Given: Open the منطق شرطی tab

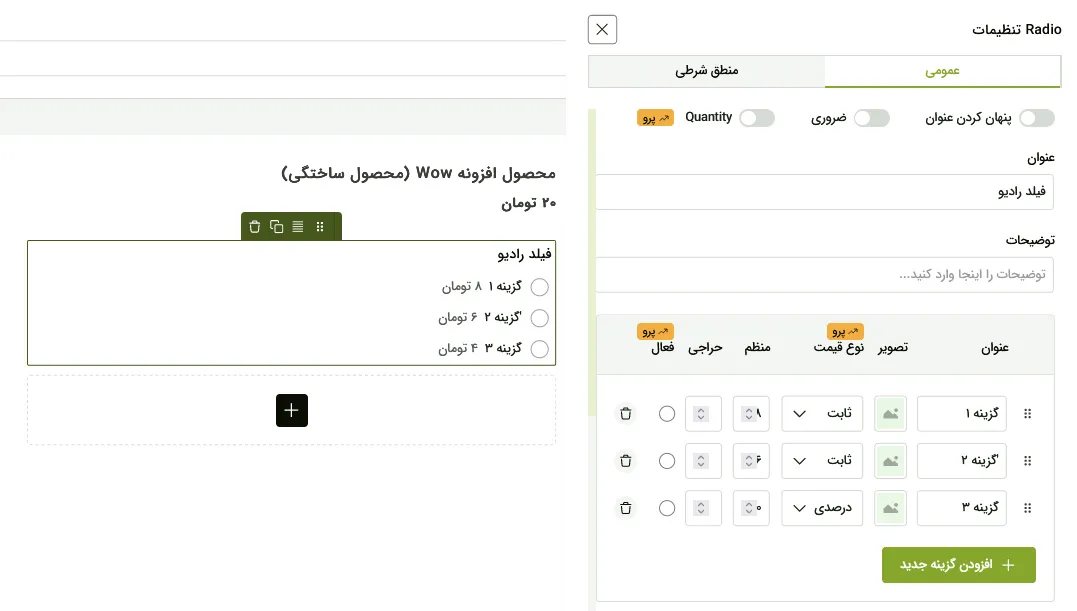Looking at the screenshot, I should (x=706, y=71).
